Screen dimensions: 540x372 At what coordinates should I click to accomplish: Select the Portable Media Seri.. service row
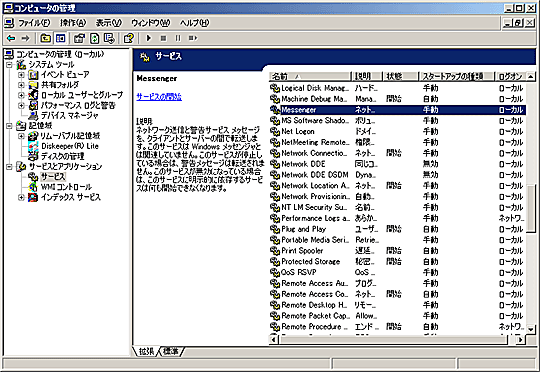pos(397,240)
